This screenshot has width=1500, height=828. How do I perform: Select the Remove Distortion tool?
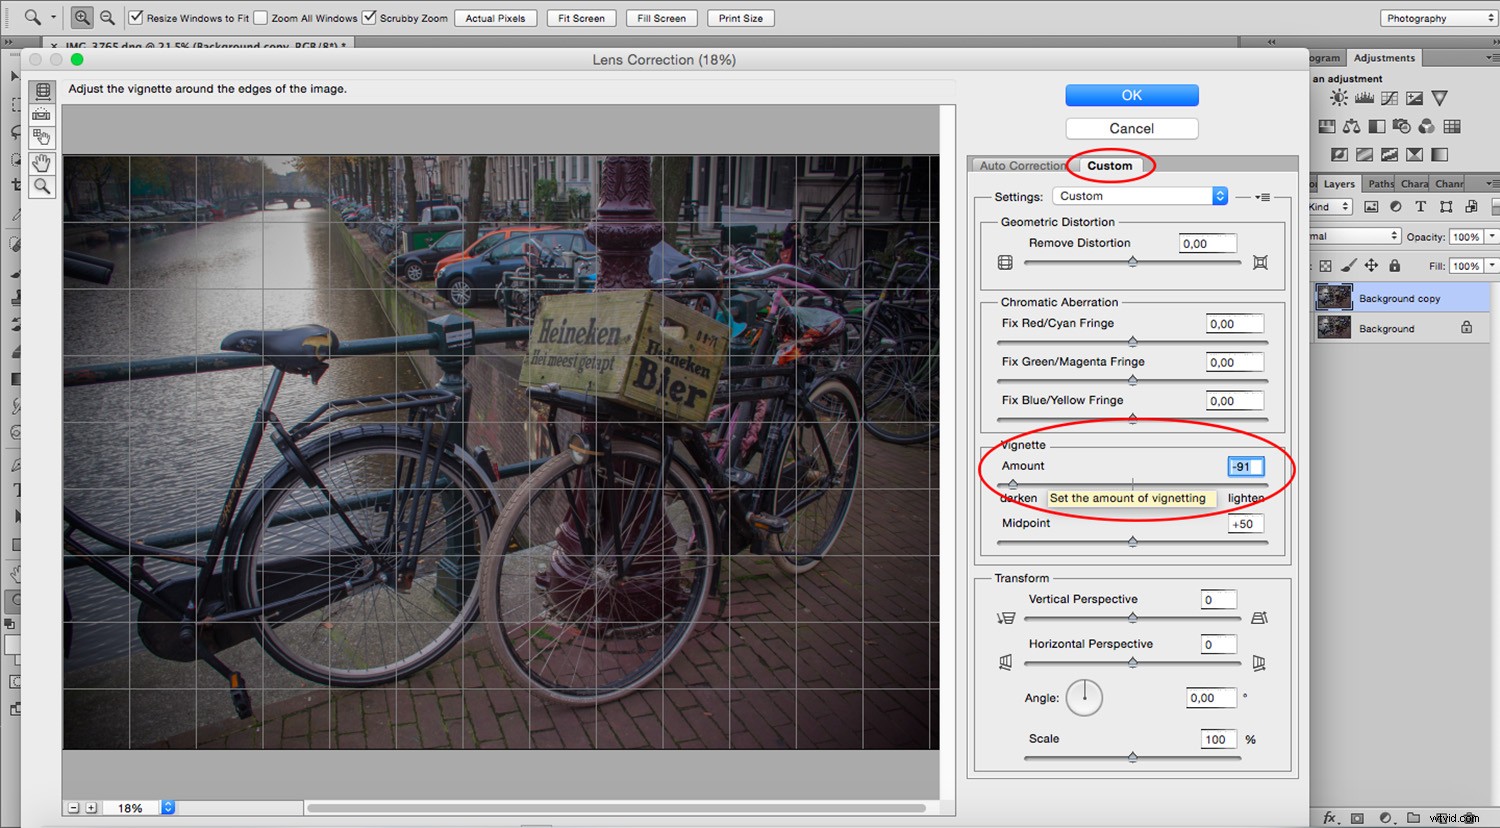pyautogui.click(x=42, y=92)
